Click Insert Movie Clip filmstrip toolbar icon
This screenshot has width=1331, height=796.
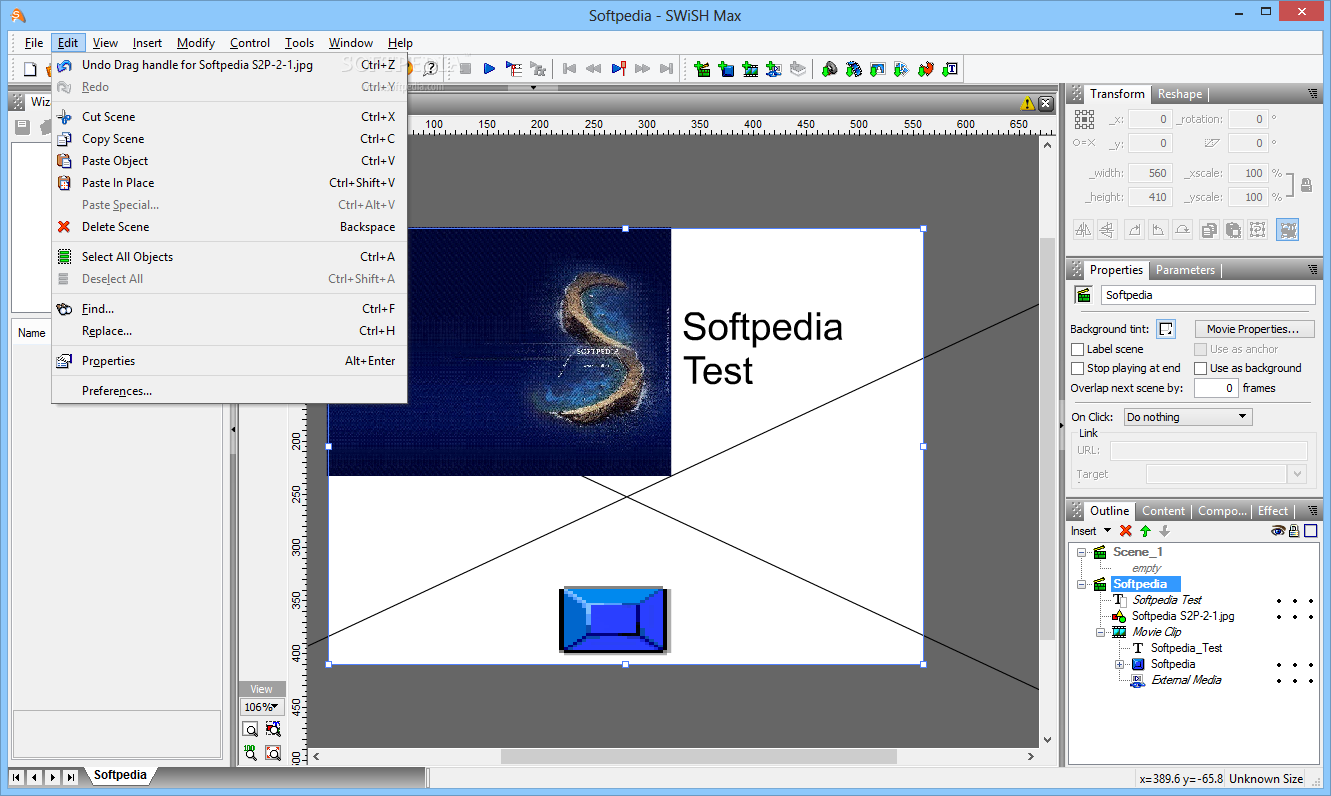[750, 69]
